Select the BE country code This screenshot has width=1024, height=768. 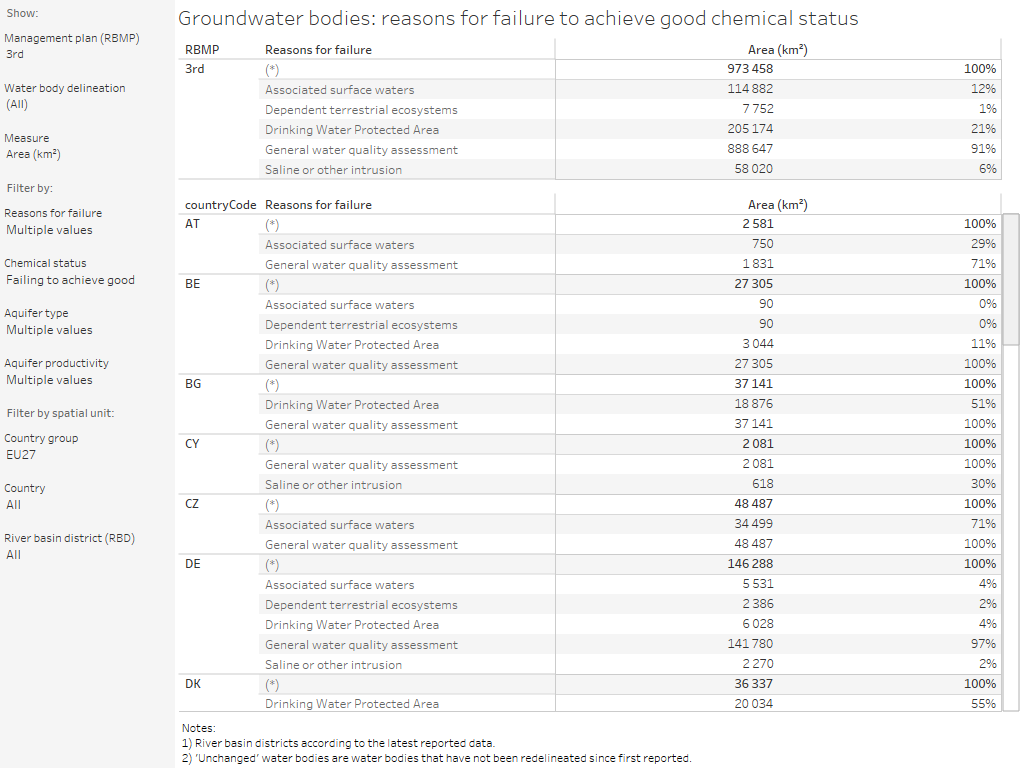click(x=193, y=283)
